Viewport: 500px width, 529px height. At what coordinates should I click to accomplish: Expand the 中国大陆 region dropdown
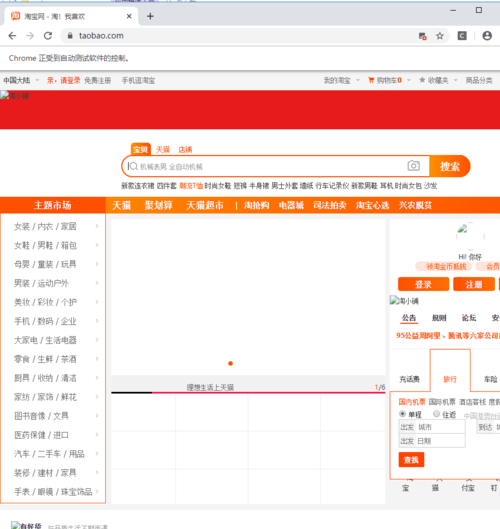tap(21, 80)
